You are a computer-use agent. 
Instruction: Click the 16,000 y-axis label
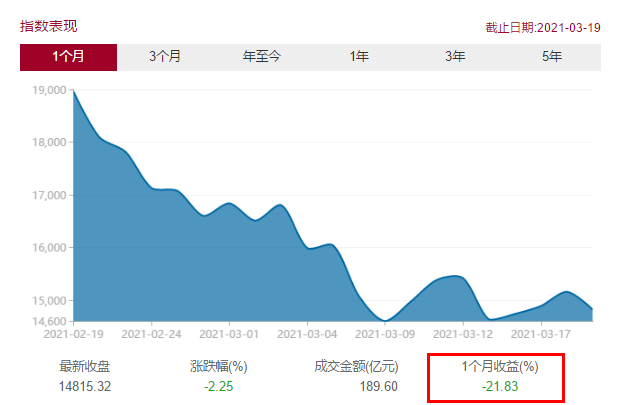49,248
